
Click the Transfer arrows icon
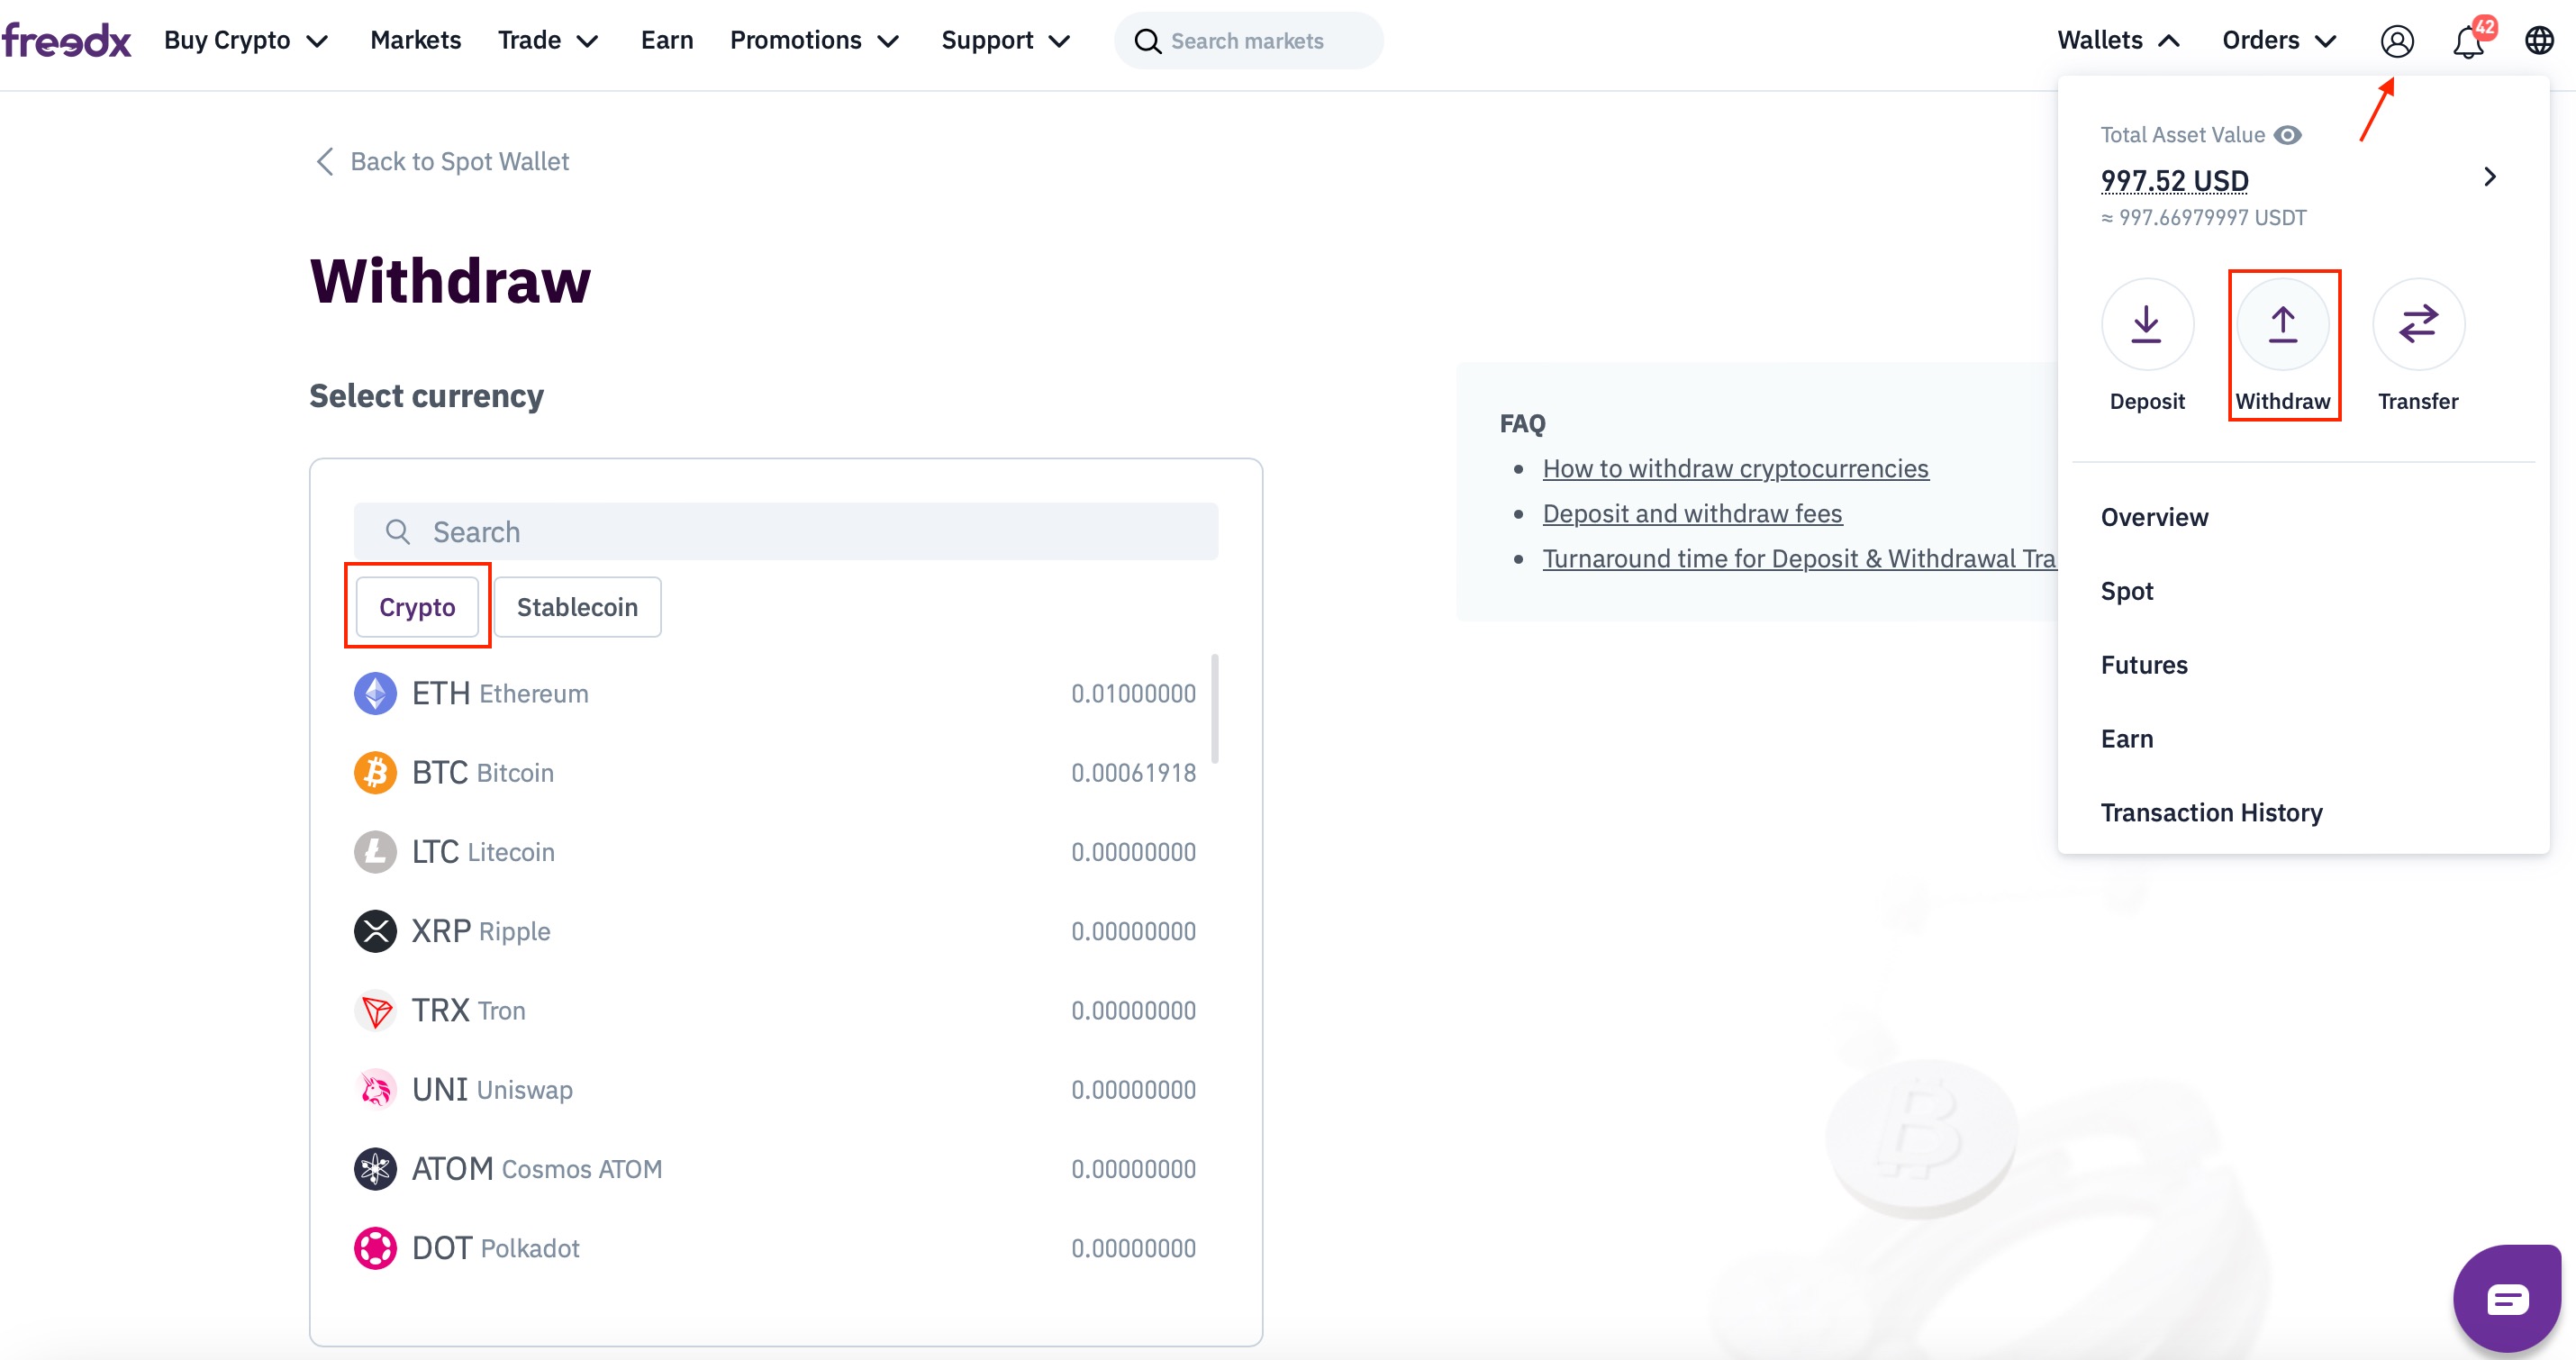pyautogui.click(x=2418, y=324)
